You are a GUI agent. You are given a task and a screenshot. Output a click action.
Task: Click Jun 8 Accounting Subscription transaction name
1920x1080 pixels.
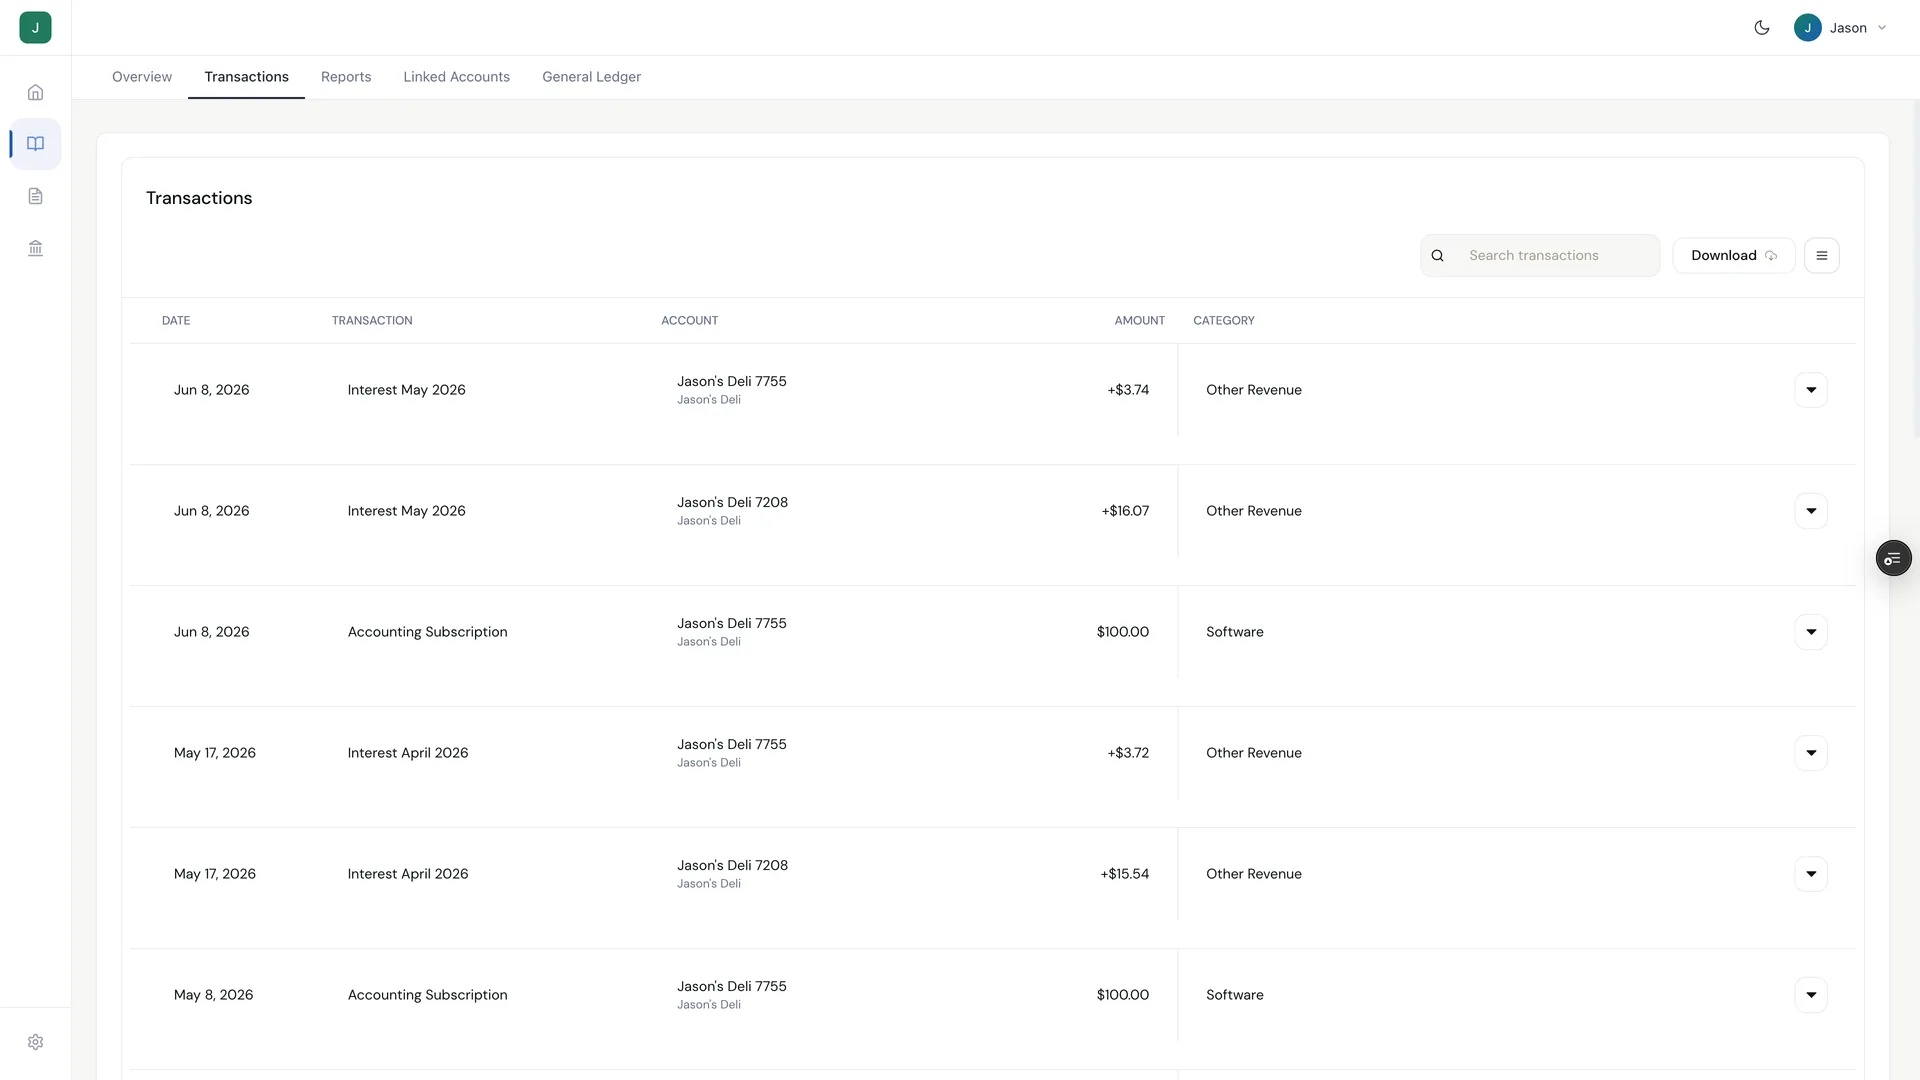[x=427, y=632]
